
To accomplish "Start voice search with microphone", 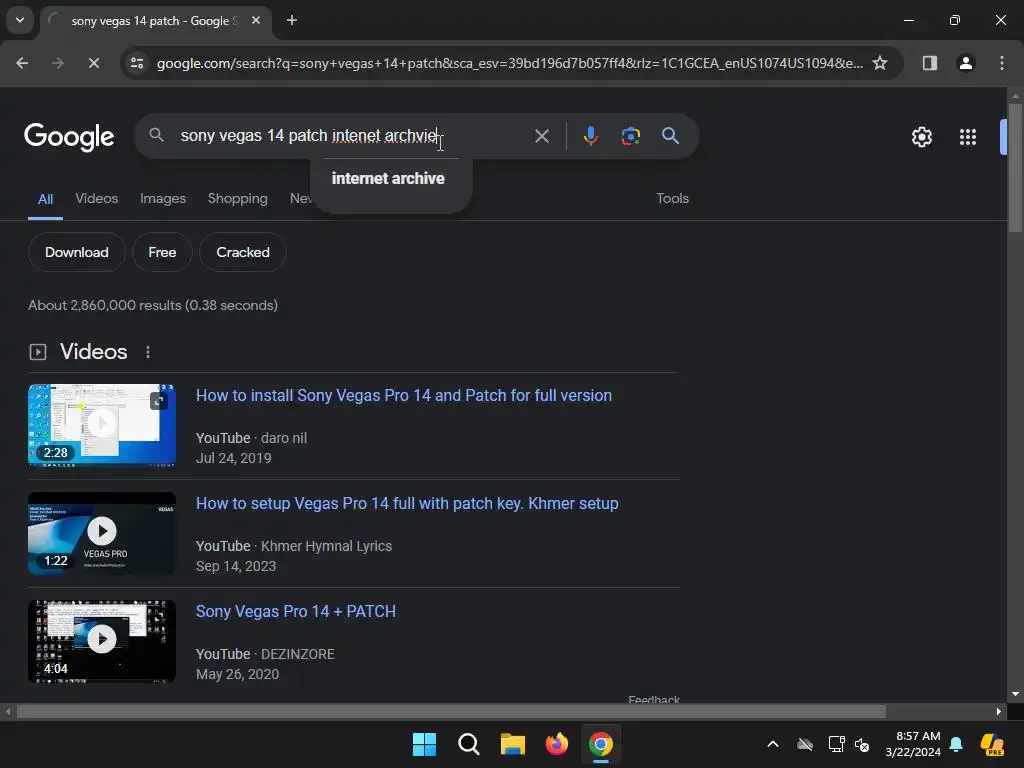I will (590, 136).
